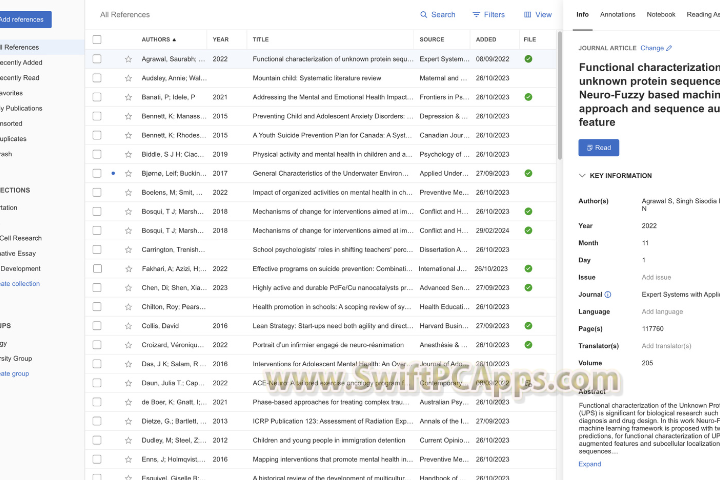Check the Collis, David row checkbox
This screenshot has width=720, height=480.
click(97, 326)
